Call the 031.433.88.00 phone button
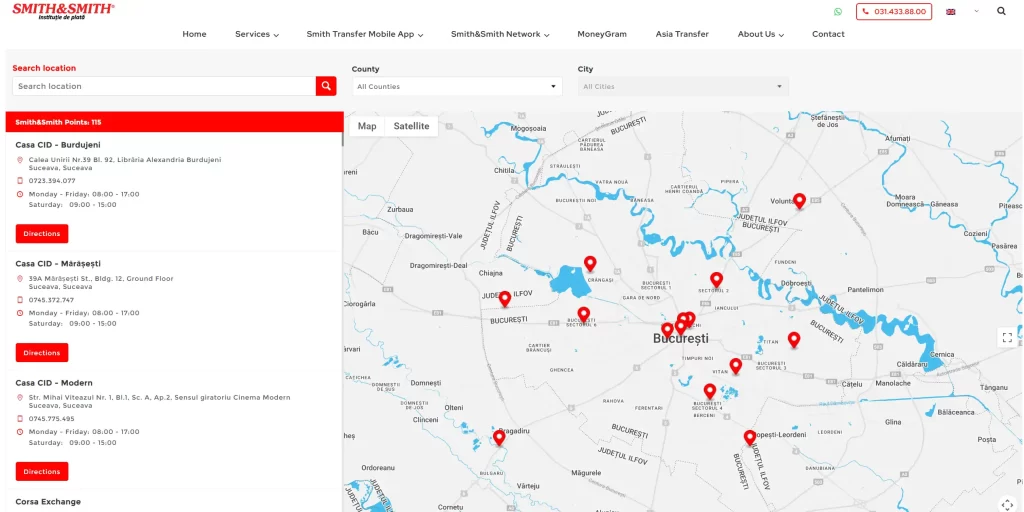Screen dimensions: 1024x512 point(893,11)
